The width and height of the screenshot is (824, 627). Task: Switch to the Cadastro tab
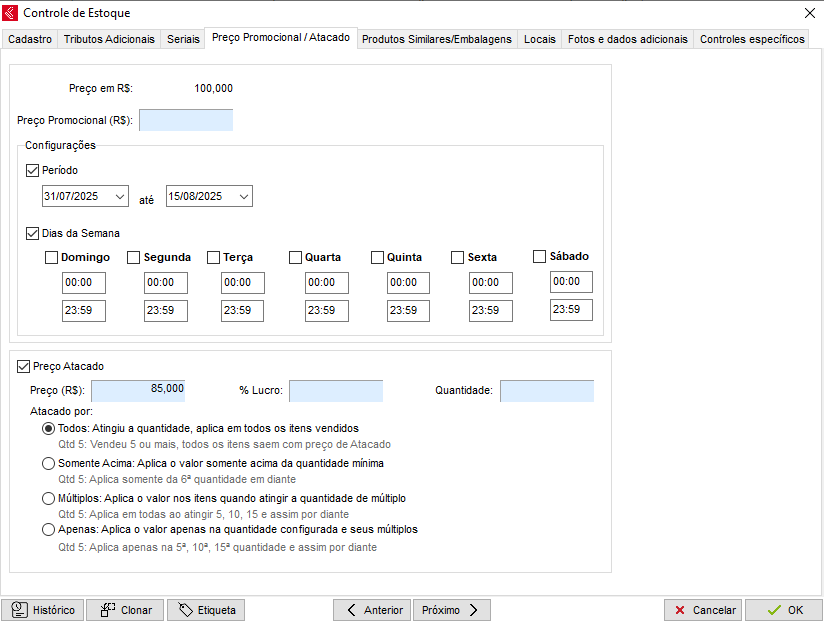[x=30, y=39]
